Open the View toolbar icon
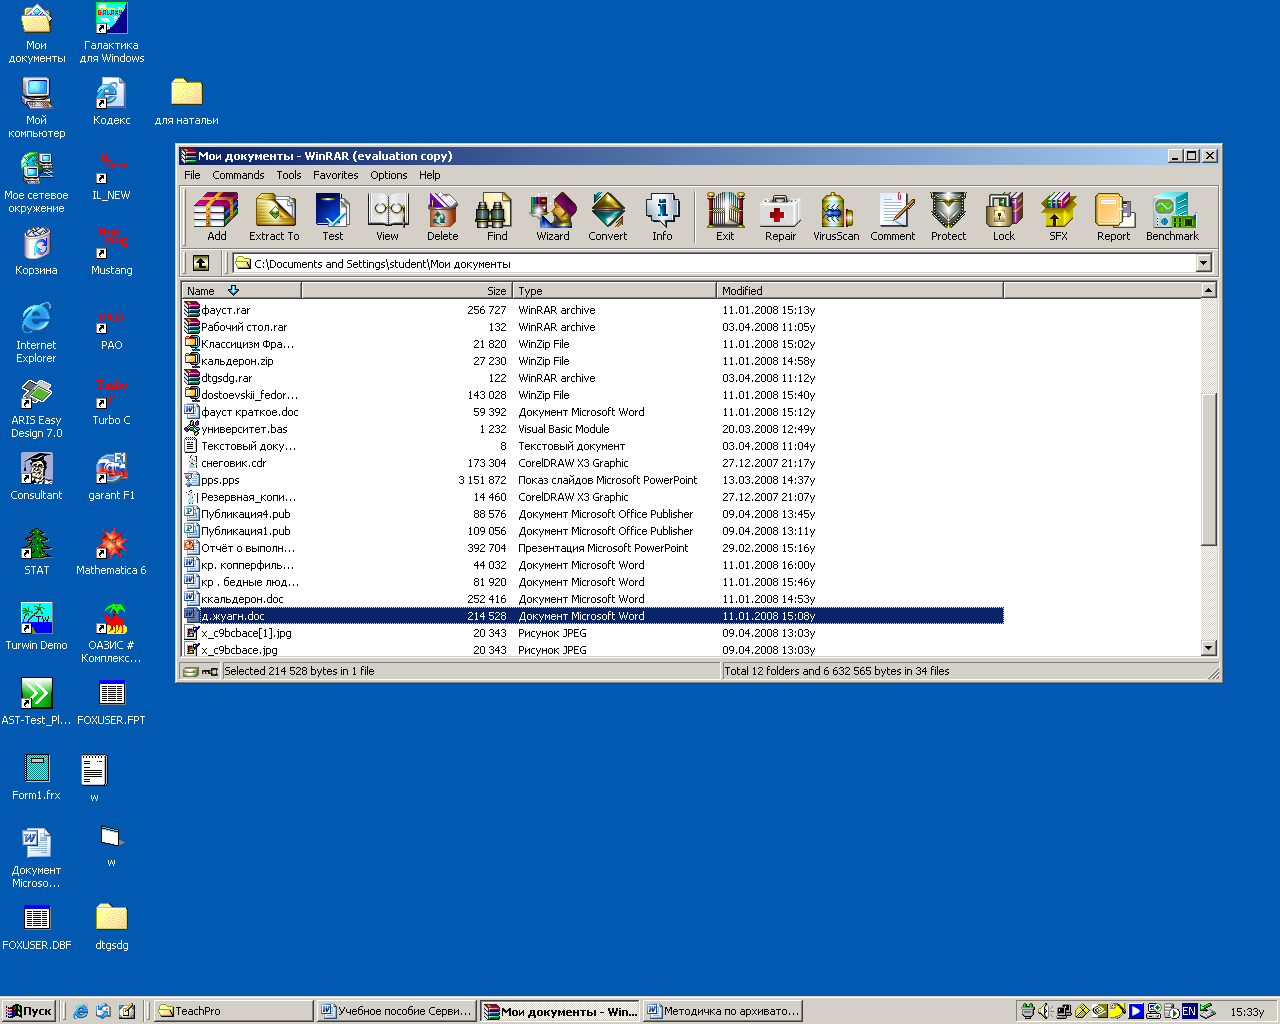Viewport: 1280px width, 1024px height. click(x=387, y=217)
